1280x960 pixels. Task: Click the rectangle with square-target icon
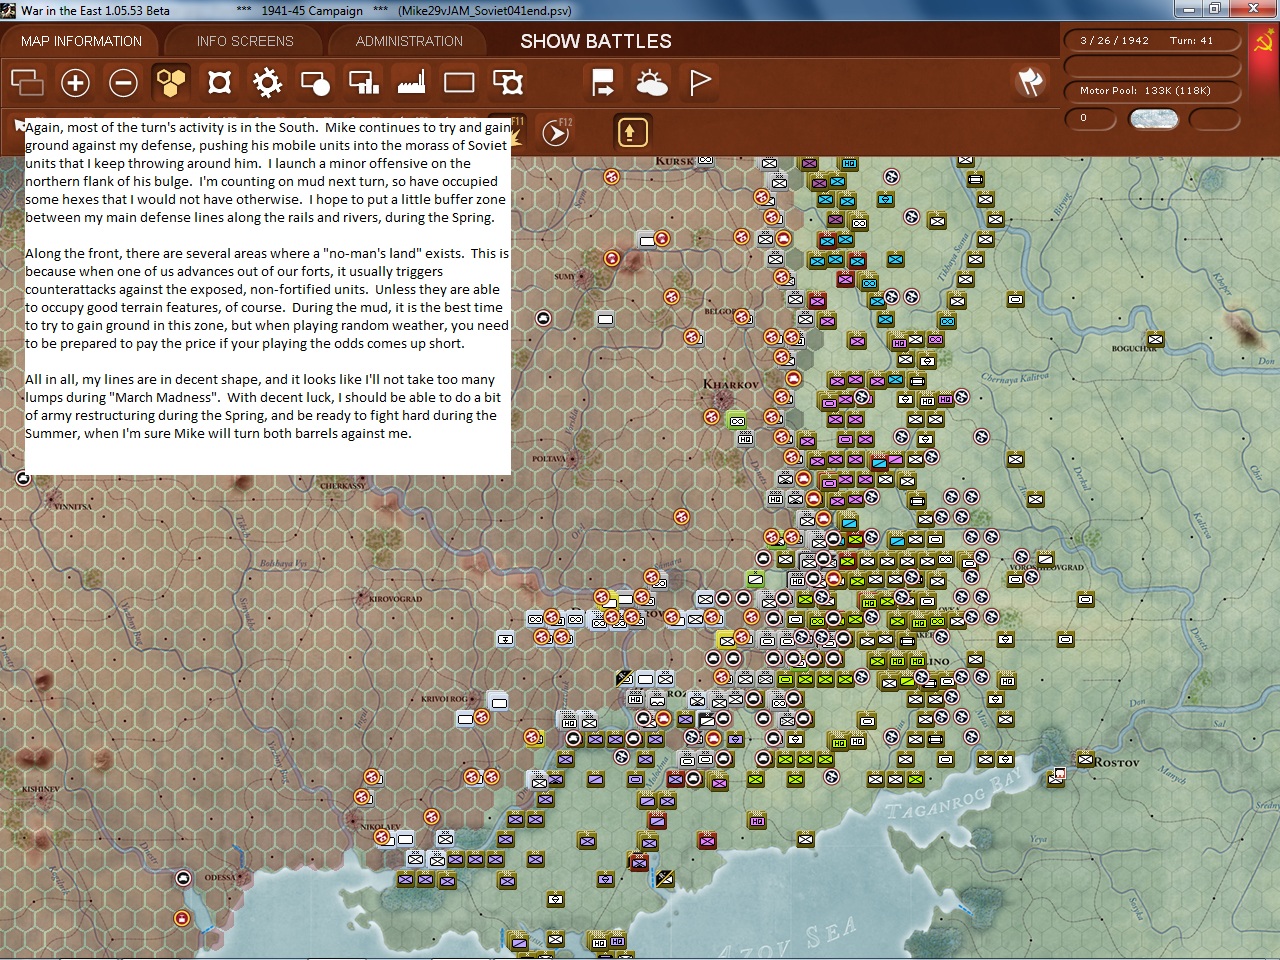[508, 82]
